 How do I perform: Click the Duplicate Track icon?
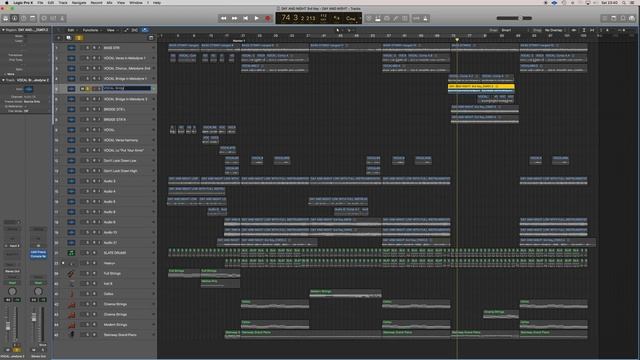68,38
